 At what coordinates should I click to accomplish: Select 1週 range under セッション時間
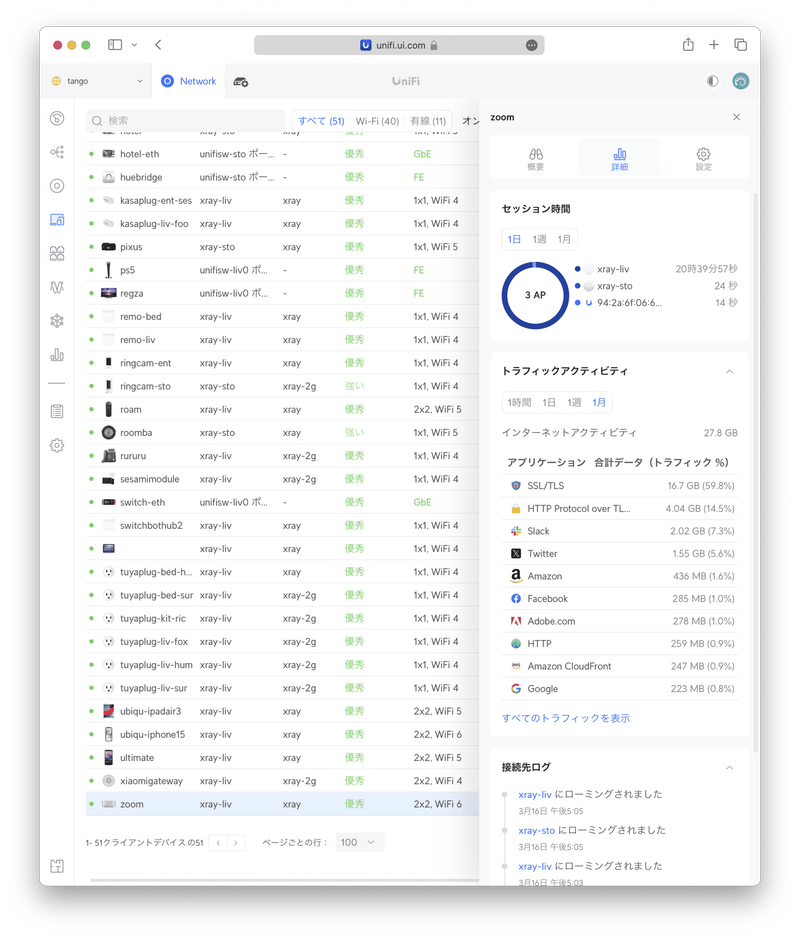540,240
